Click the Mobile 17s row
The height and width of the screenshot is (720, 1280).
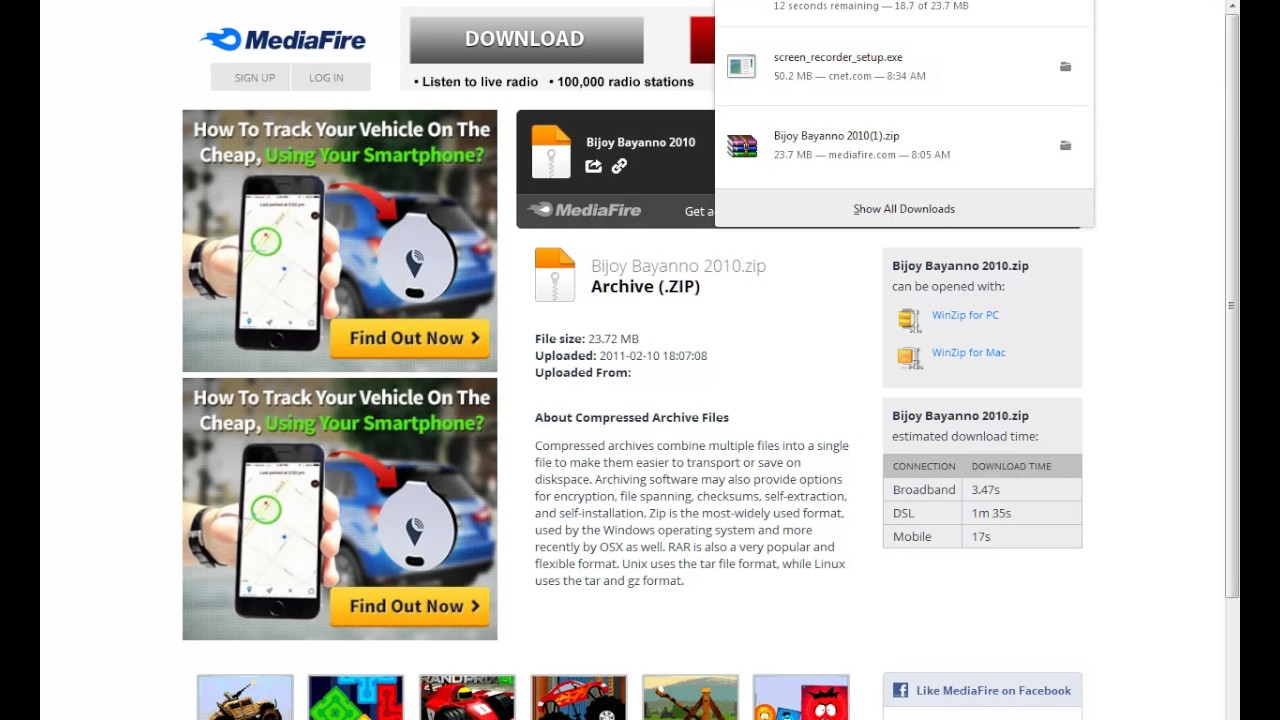click(x=982, y=537)
